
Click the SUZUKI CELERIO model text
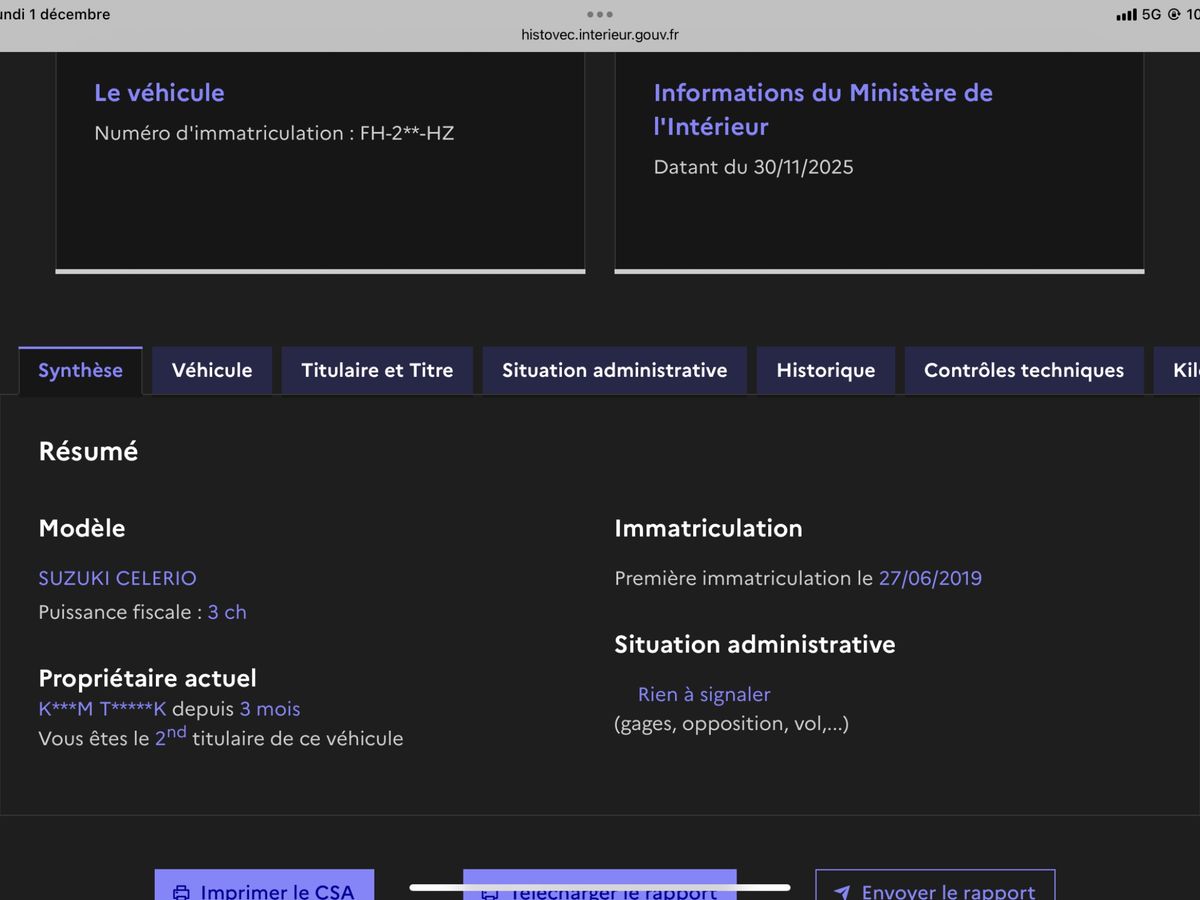117,578
